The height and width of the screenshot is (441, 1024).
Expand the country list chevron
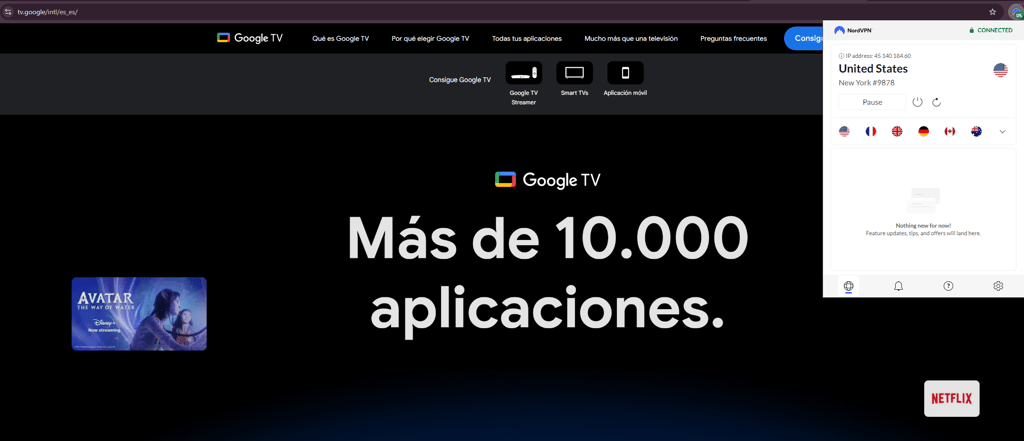pos(1002,132)
